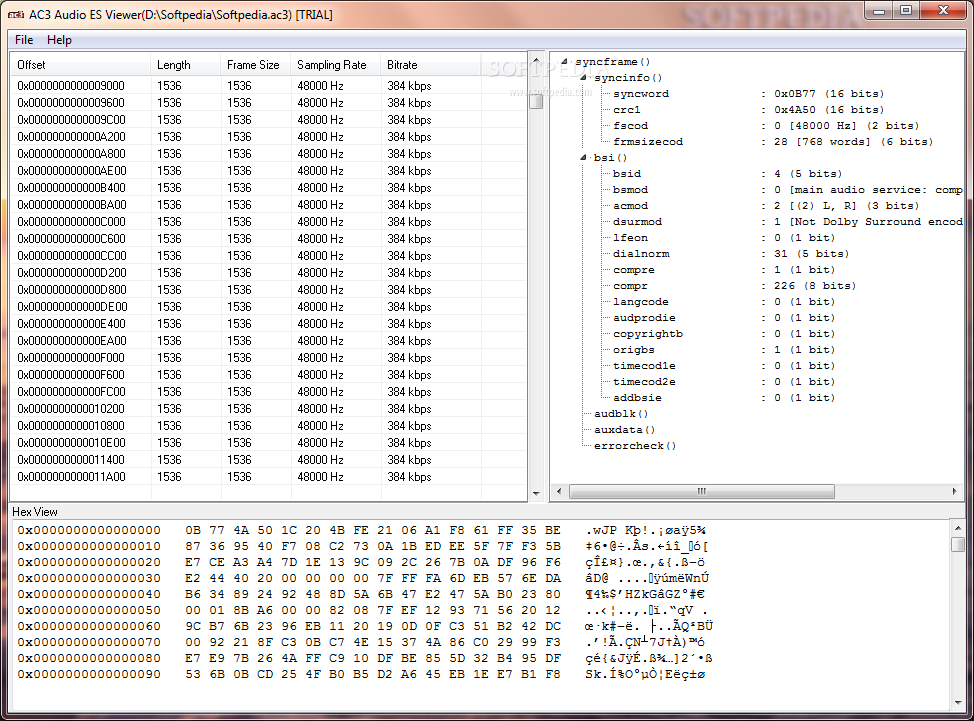Click hex row at address 0x0000000000000090
Image resolution: width=974 pixels, height=721 pixels.
coord(362,674)
